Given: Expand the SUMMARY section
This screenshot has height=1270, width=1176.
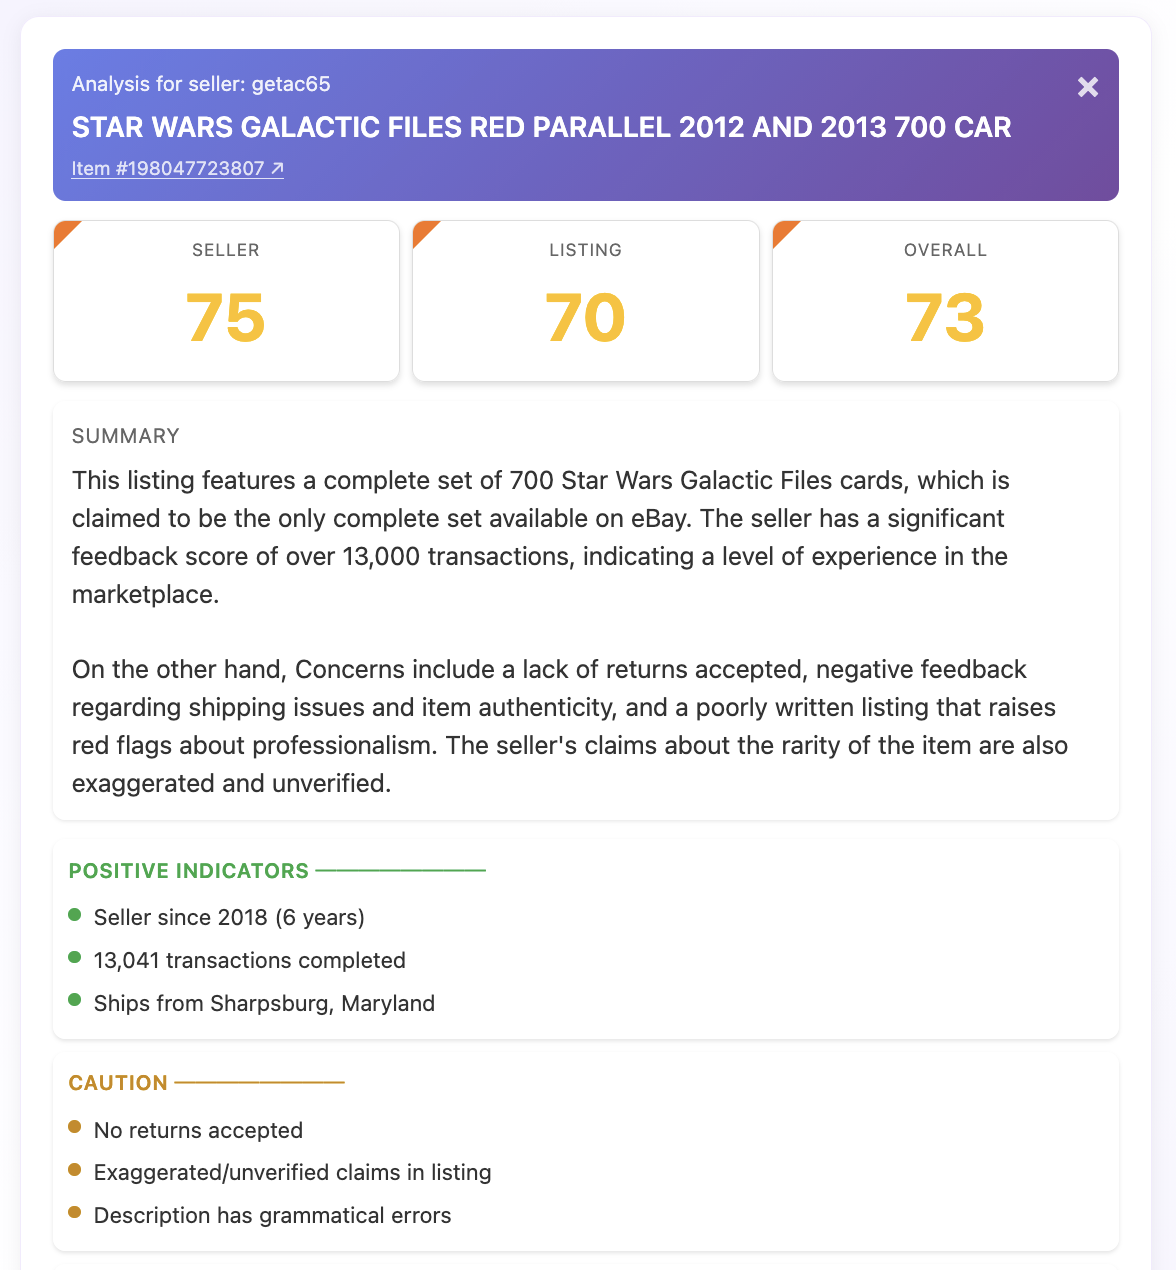Looking at the screenshot, I should (125, 436).
